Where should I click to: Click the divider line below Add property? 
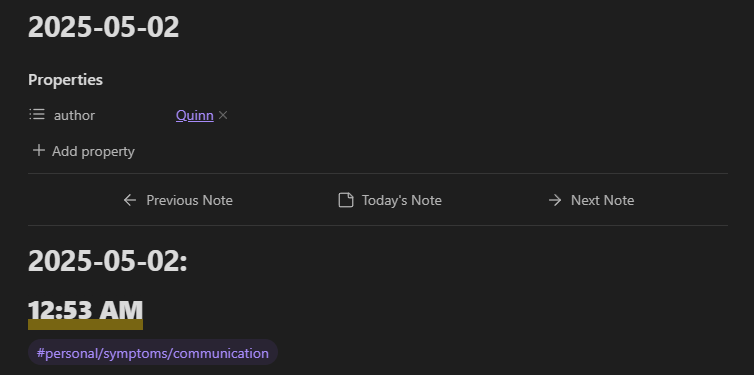378,173
